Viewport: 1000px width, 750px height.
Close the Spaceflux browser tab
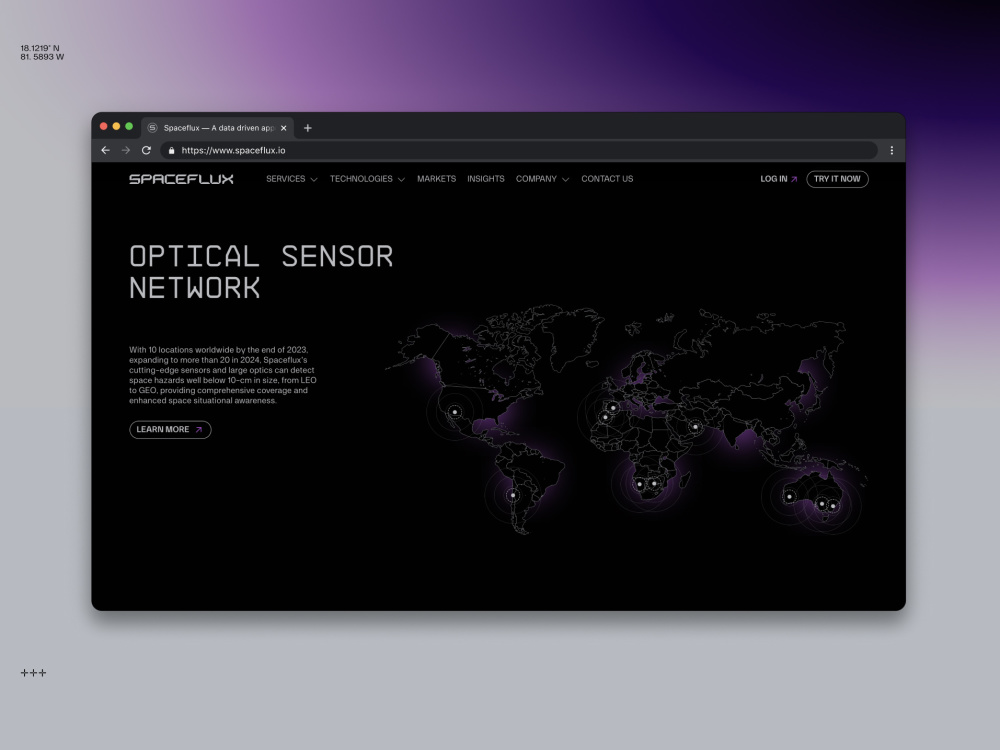pyautogui.click(x=284, y=128)
